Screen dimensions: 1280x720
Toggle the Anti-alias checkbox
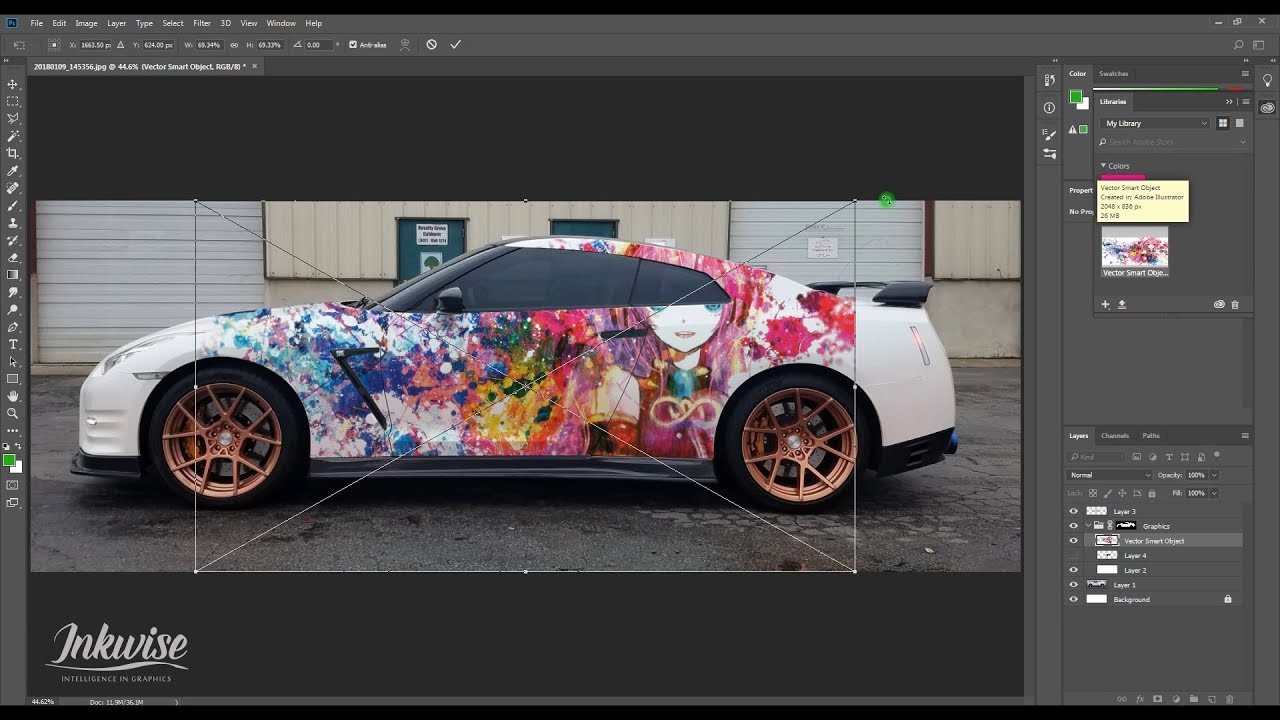353,45
